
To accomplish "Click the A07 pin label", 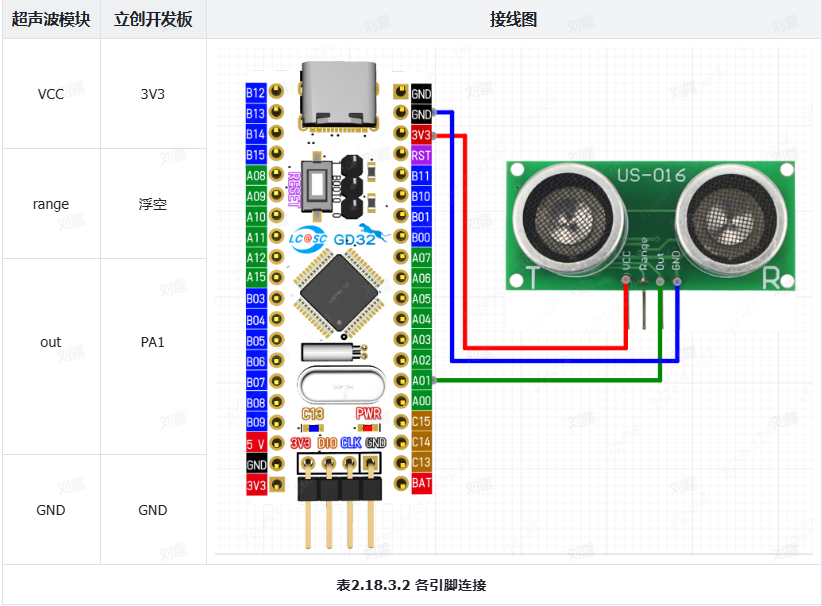I will click(x=421, y=257).
